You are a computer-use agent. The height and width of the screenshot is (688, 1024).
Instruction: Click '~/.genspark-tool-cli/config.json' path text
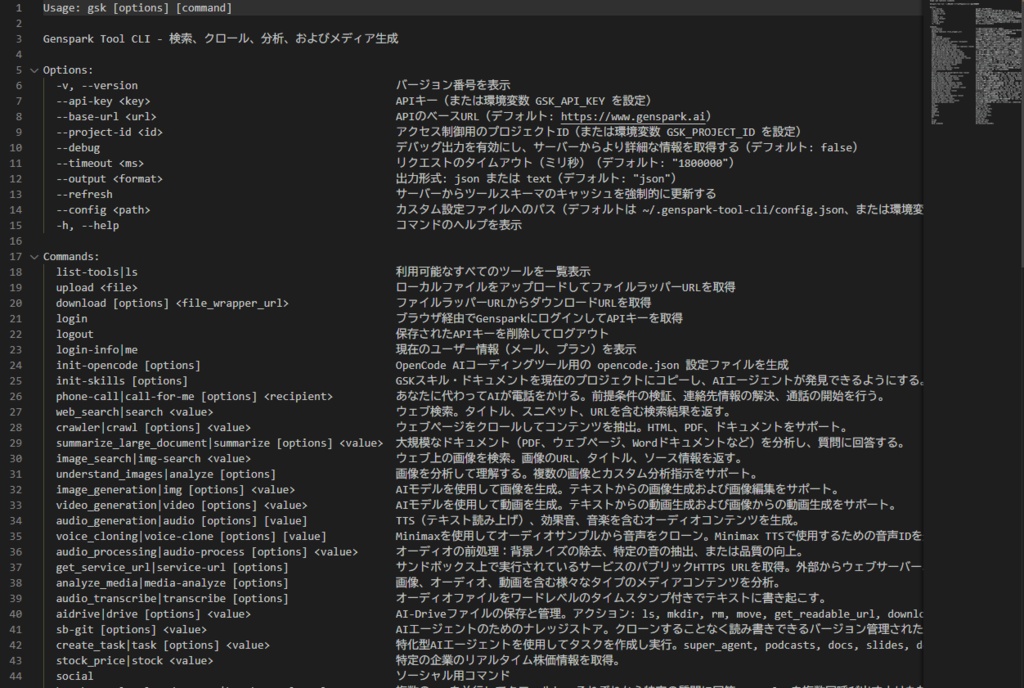743,210
